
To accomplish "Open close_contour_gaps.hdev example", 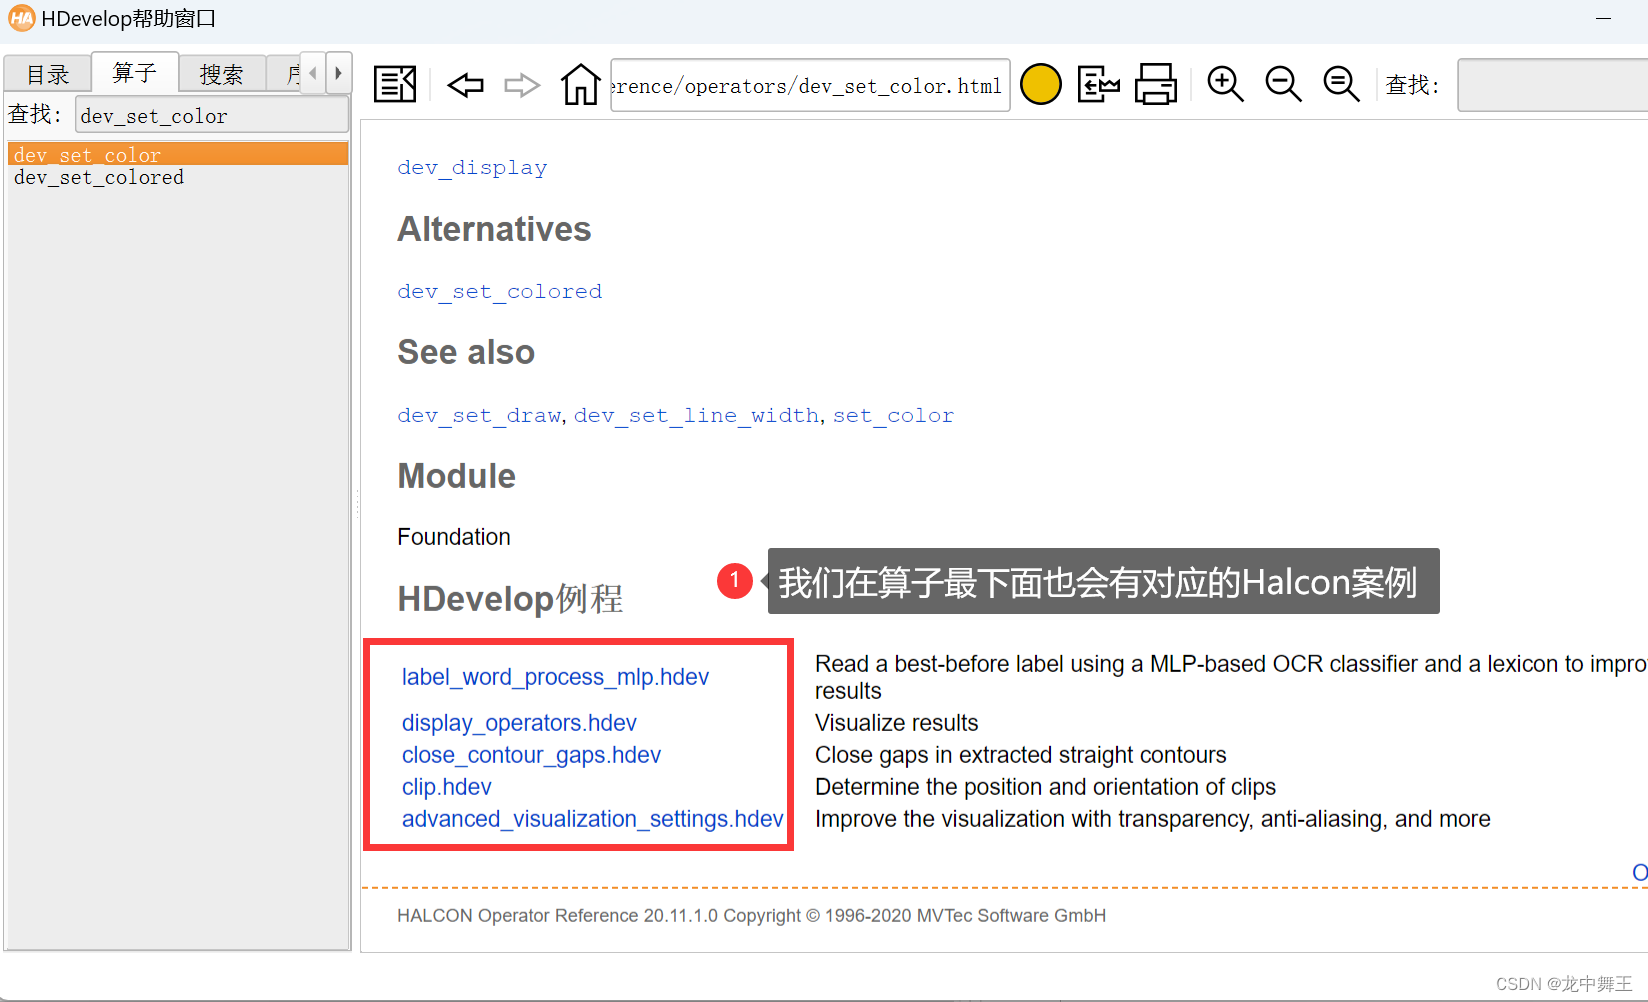I will click(531, 755).
